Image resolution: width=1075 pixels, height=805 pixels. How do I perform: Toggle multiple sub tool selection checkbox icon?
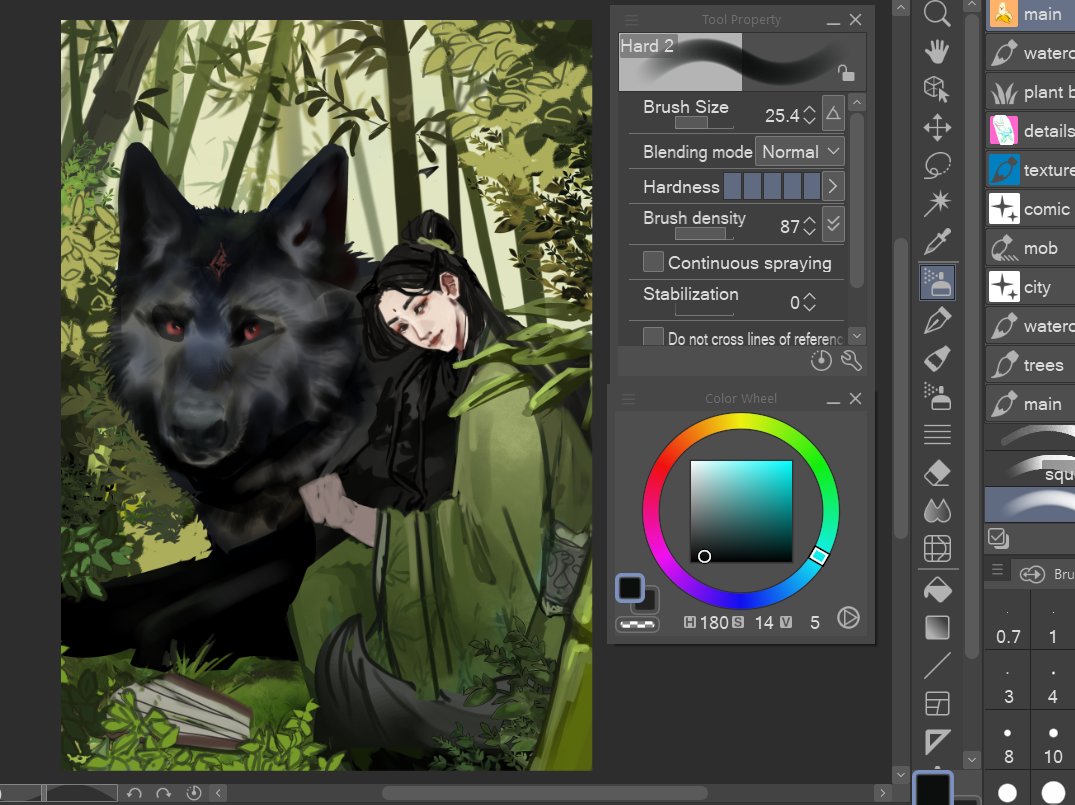pos(998,538)
